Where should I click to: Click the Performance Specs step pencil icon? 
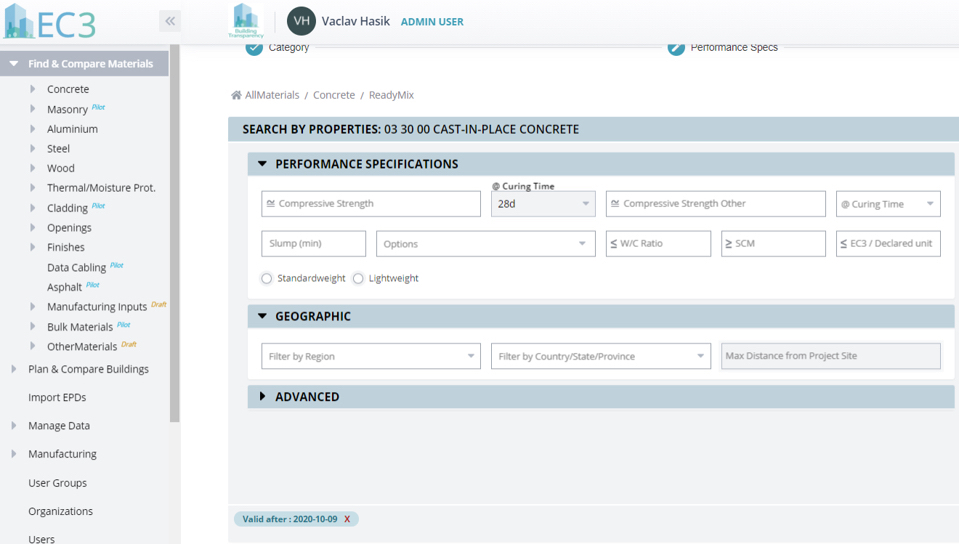676,47
